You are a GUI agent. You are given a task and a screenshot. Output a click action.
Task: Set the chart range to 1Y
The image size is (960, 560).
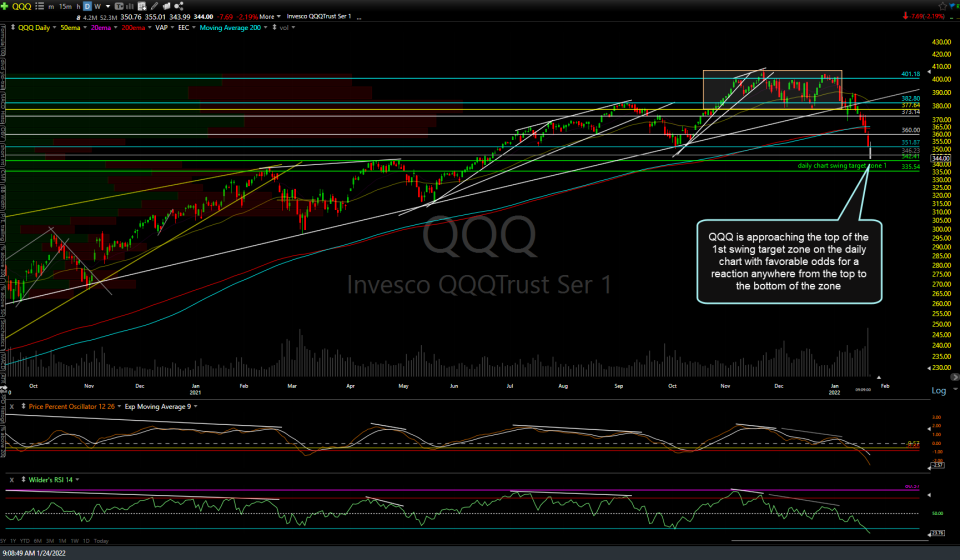[13, 541]
